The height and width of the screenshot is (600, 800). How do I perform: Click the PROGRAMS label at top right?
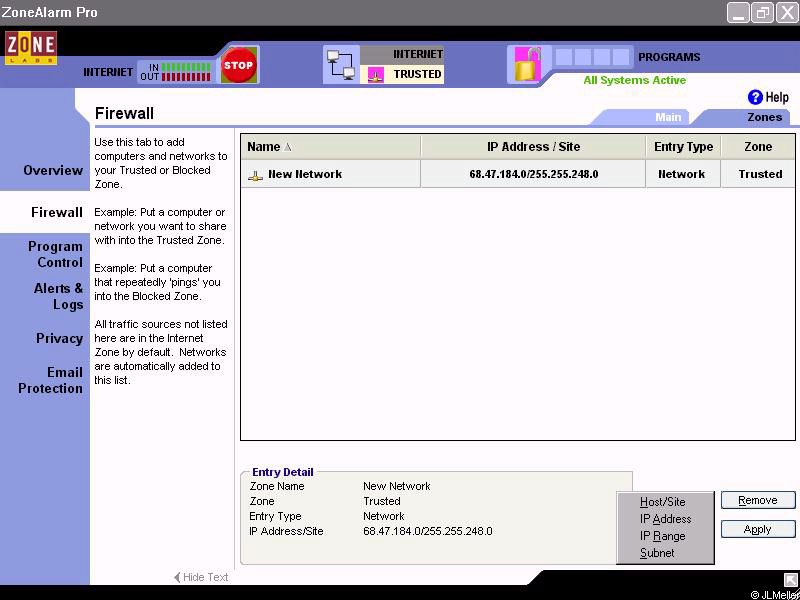669,57
